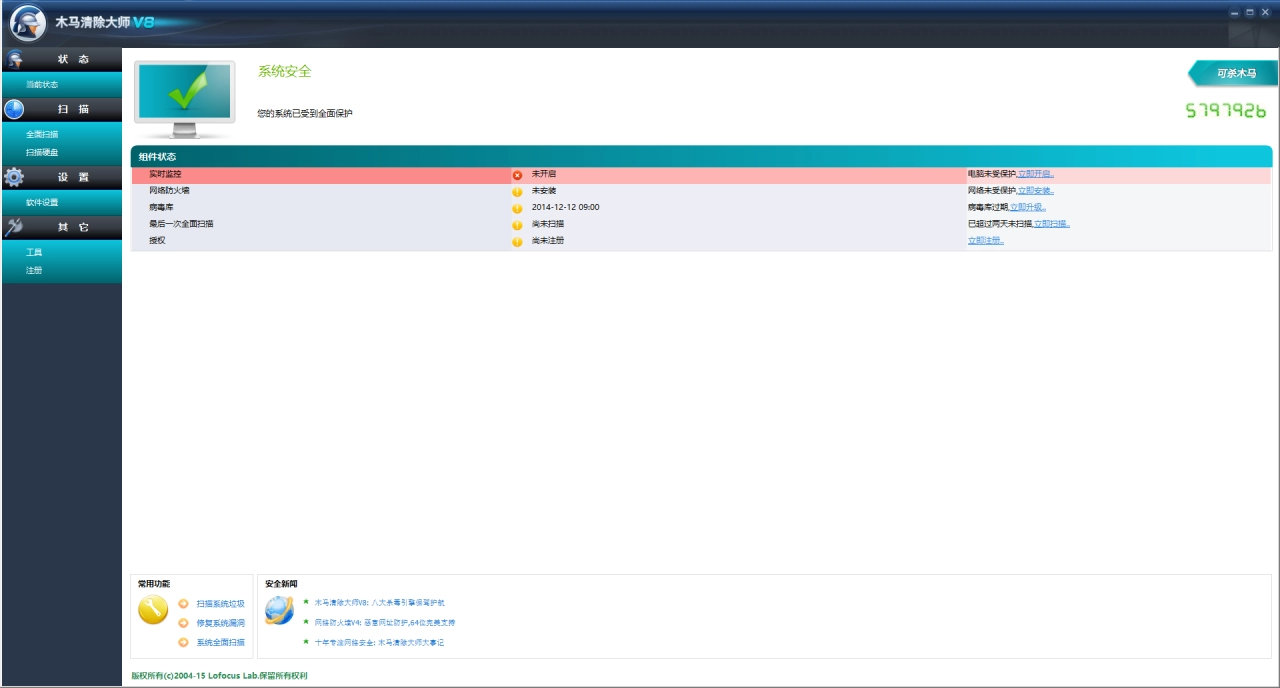
Task: Select 全面扫描 from the sidebar
Action: [42, 134]
